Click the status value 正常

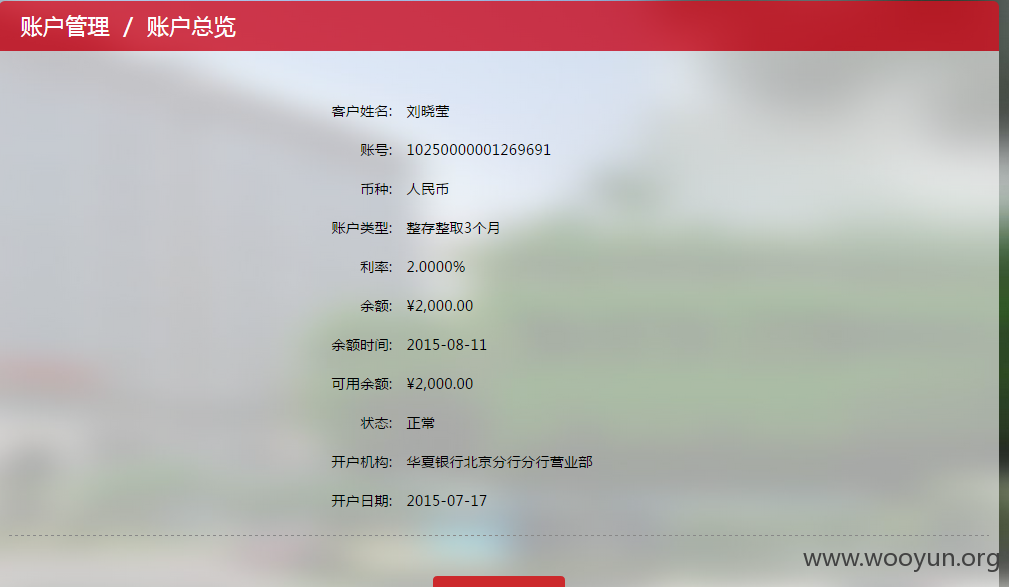pyautogui.click(x=421, y=423)
